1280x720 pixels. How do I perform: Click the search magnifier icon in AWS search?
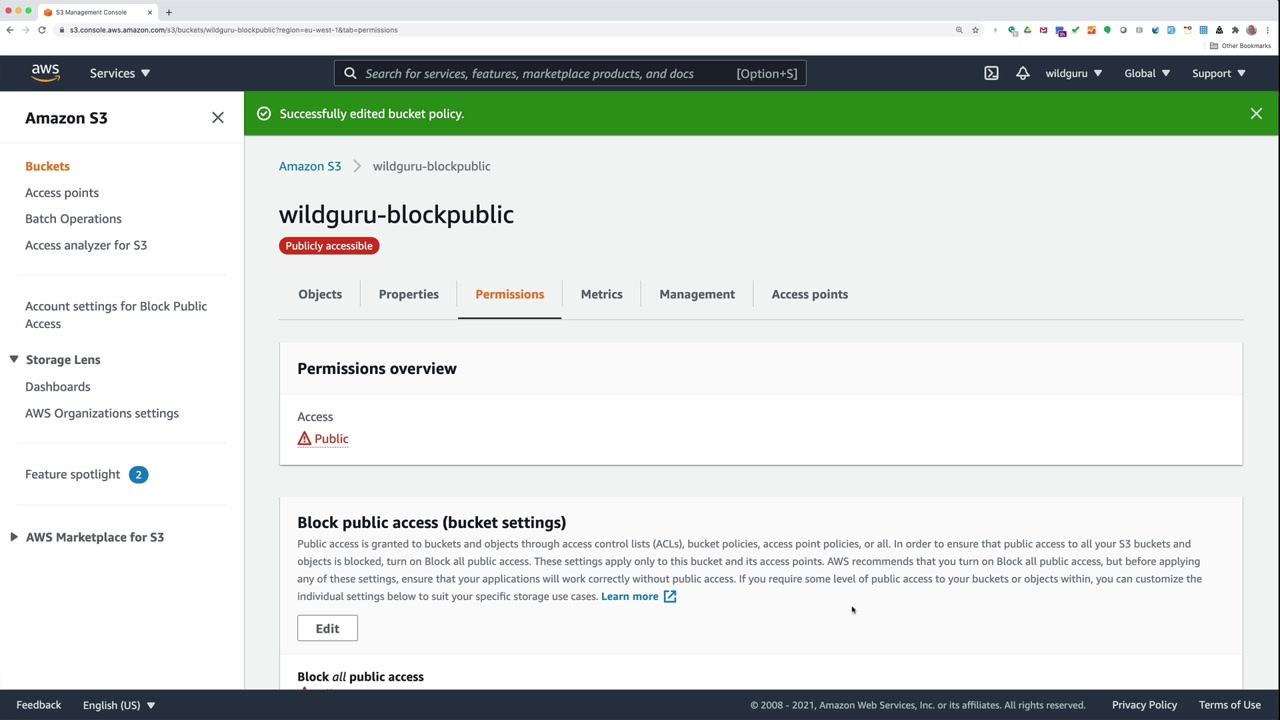point(350,73)
